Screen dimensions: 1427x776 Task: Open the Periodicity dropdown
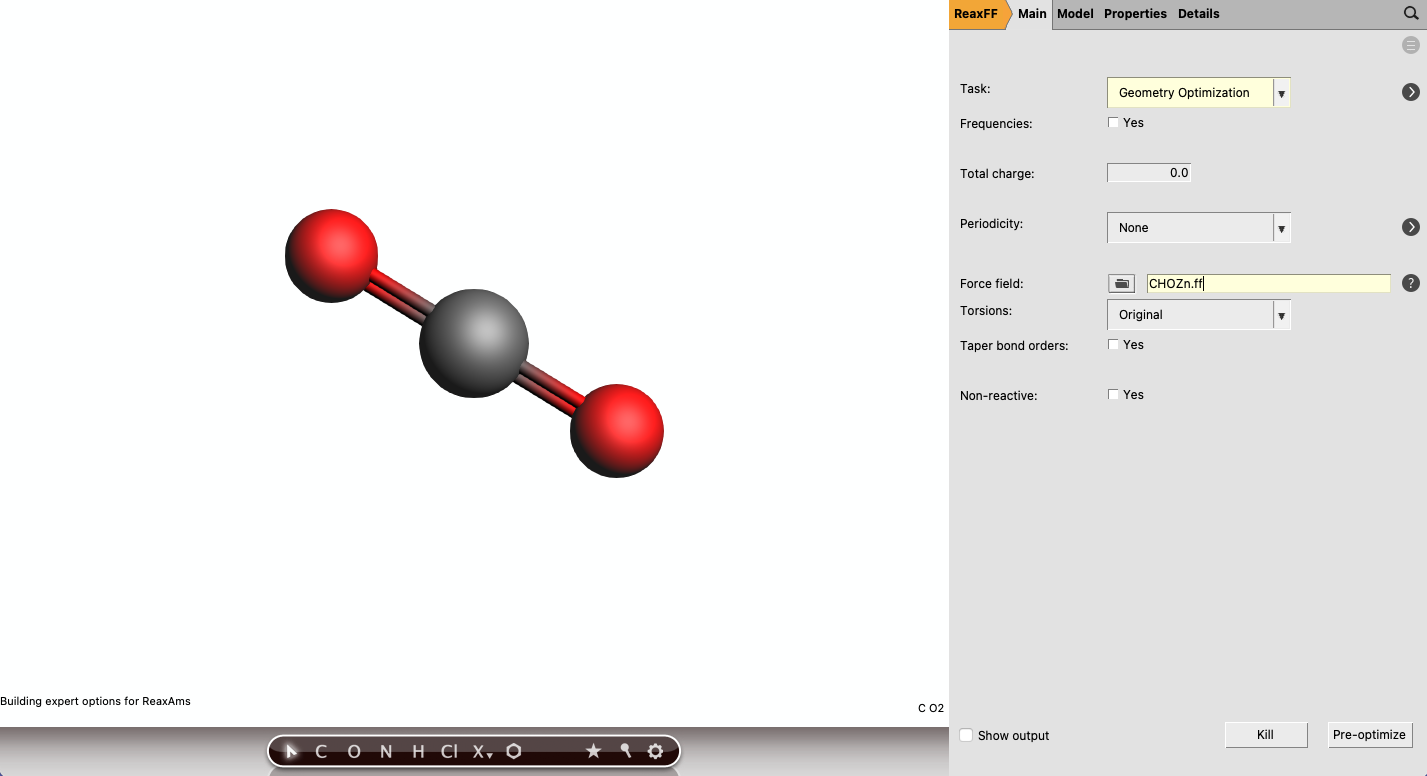1280,227
